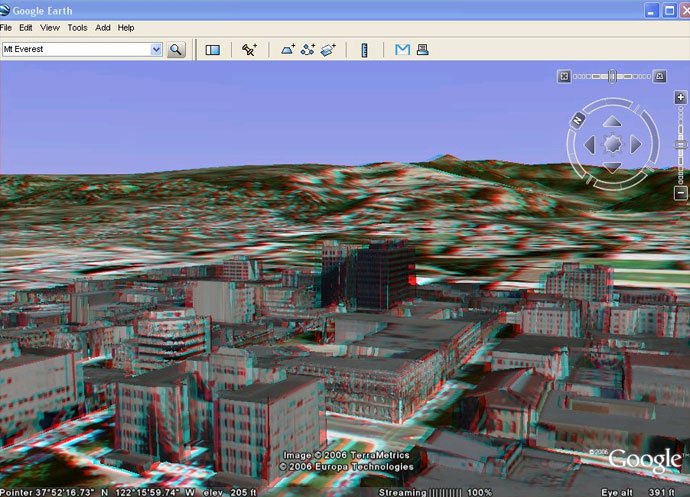The height and width of the screenshot is (497, 690).
Task: Click the zoom in plus button
Action: 681,97
